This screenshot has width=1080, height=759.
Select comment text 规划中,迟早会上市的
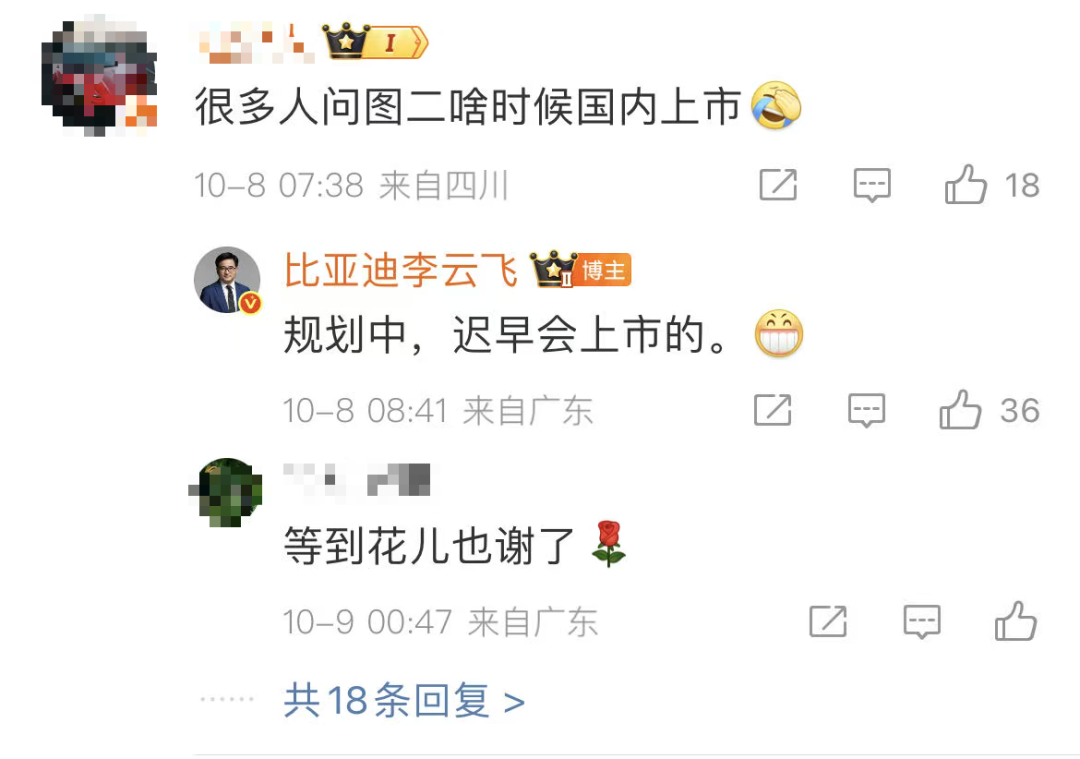pyautogui.click(x=506, y=335)
